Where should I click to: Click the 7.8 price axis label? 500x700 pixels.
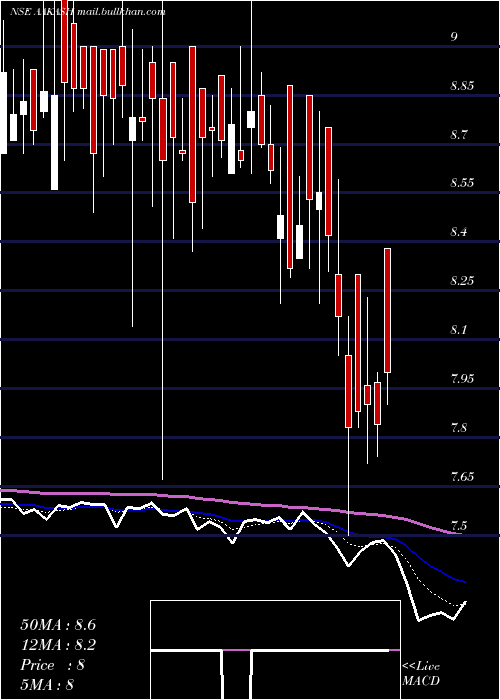pos(459,427)
